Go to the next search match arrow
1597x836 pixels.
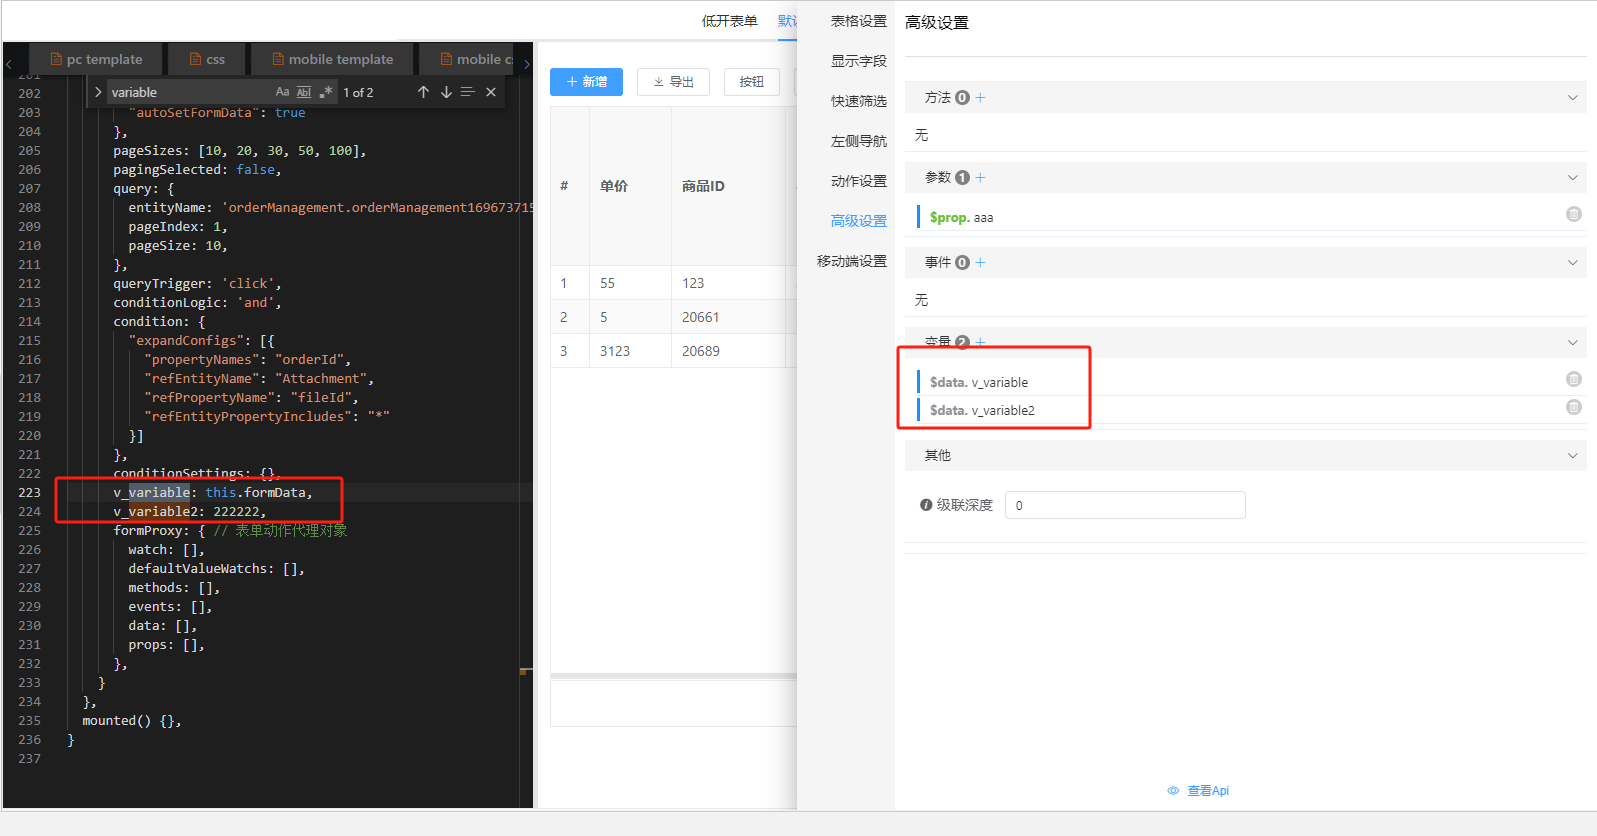click(446, 92)
